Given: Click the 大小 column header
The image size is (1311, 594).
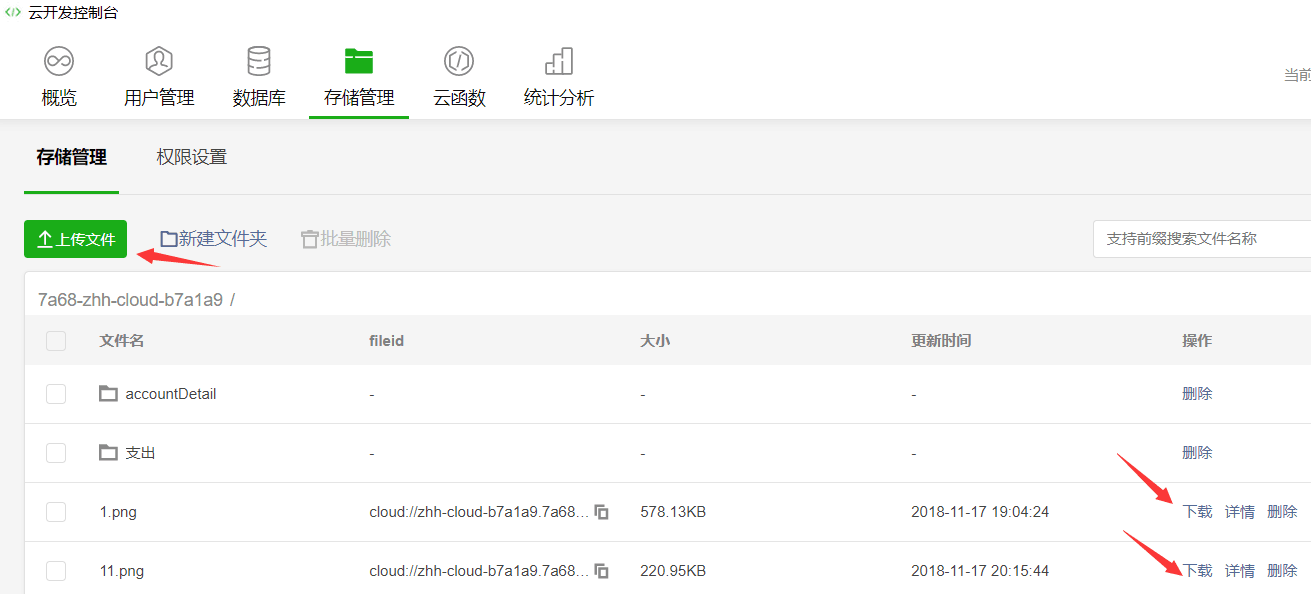Looking at the screenshot, I should tap(655, 341).
